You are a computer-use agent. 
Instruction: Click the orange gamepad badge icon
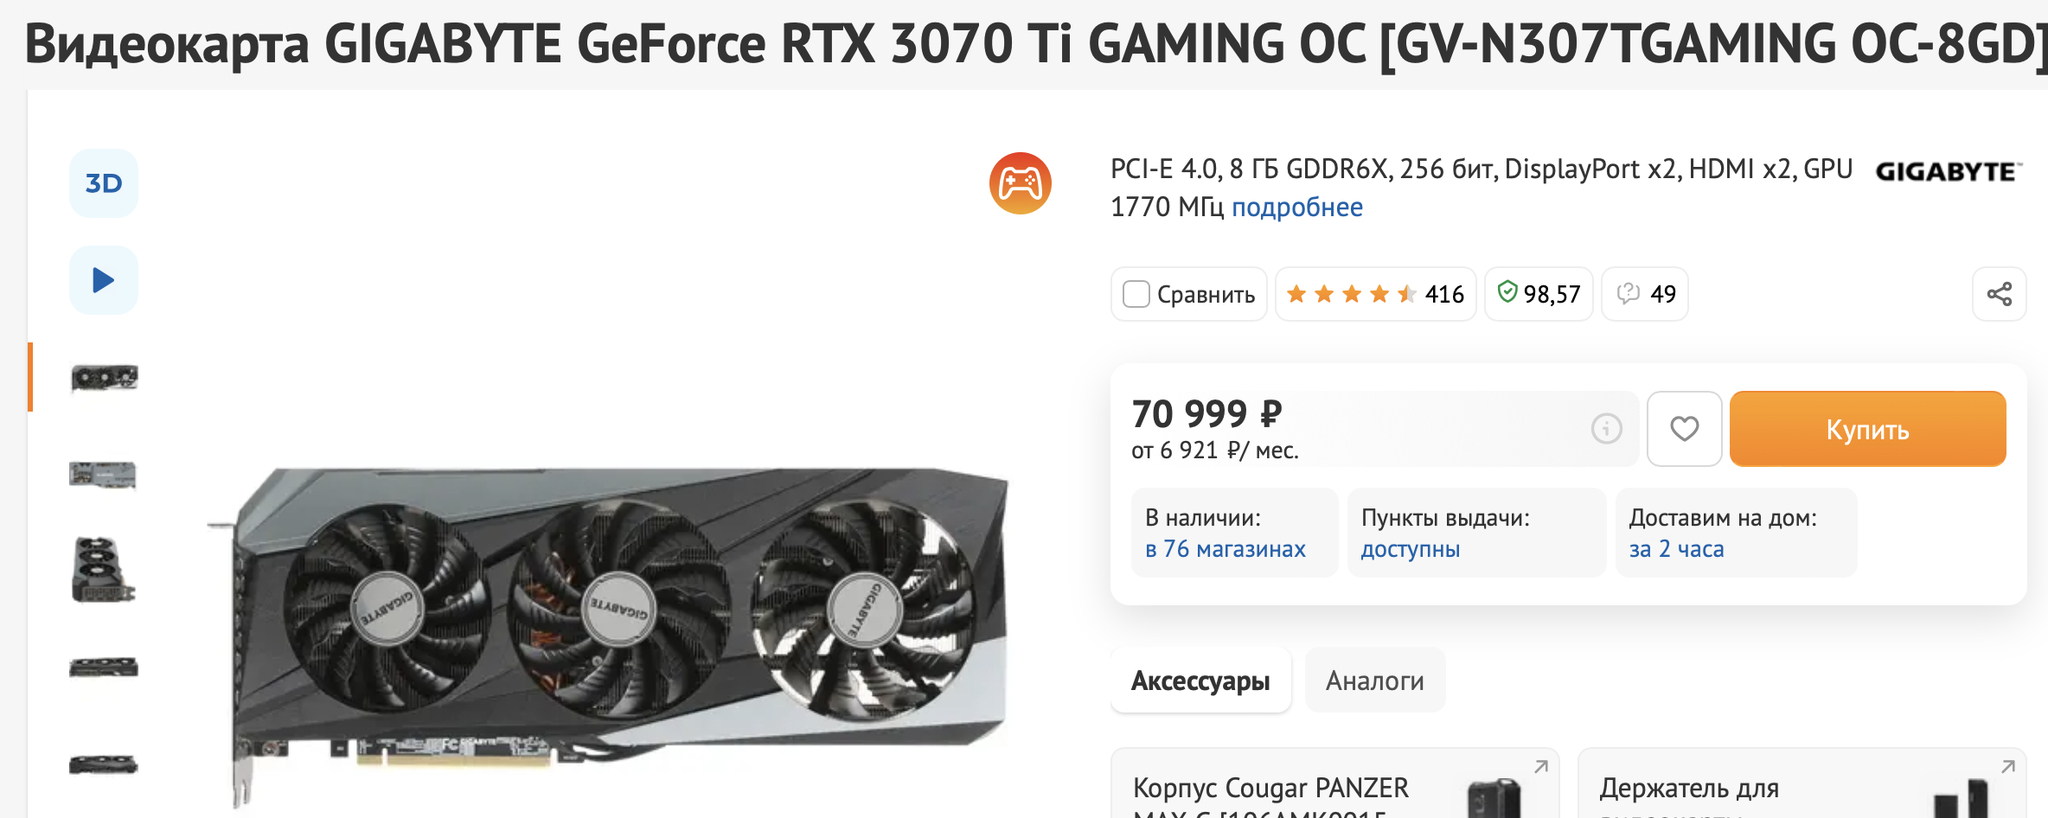tap(1020, 183)
